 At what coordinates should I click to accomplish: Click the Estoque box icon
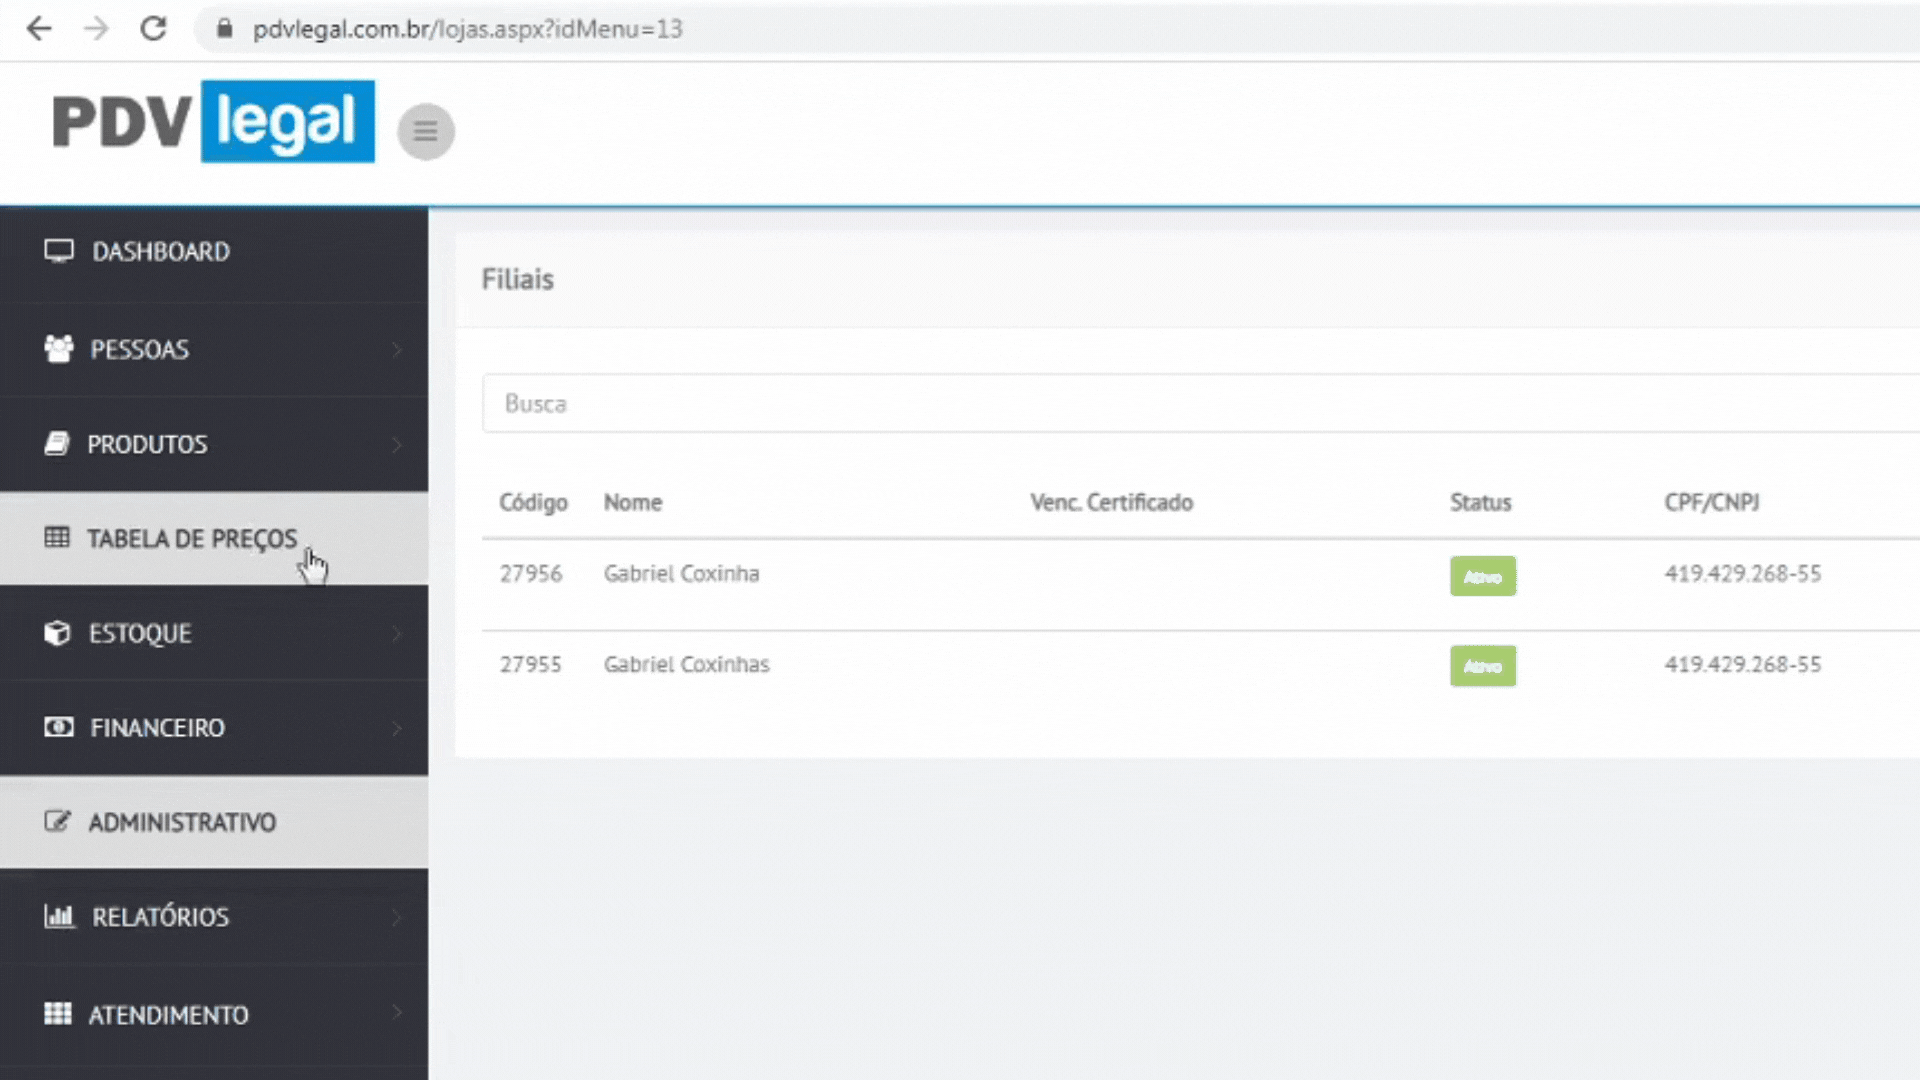click(x=57, y=633)
